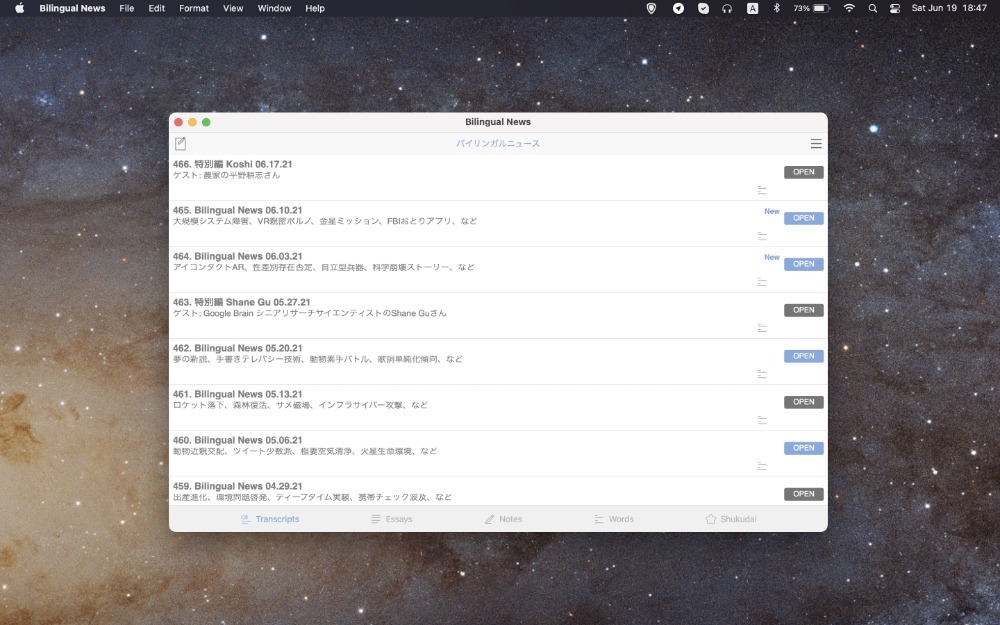The image size is (1000, 625).
Task: Open episode 465 Bilingual News 06.10.21
Action: [804, 218]
